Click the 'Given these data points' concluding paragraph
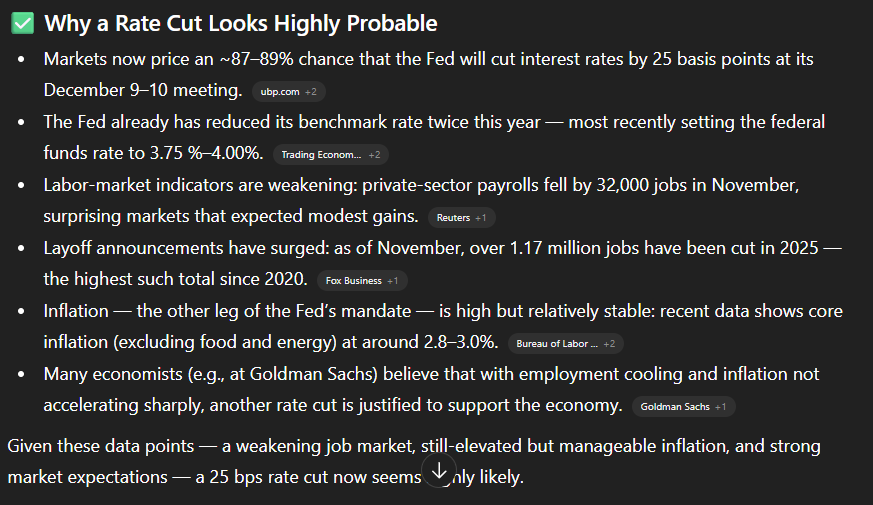This screenshot has width=873, height=505. tap(414, 461)
